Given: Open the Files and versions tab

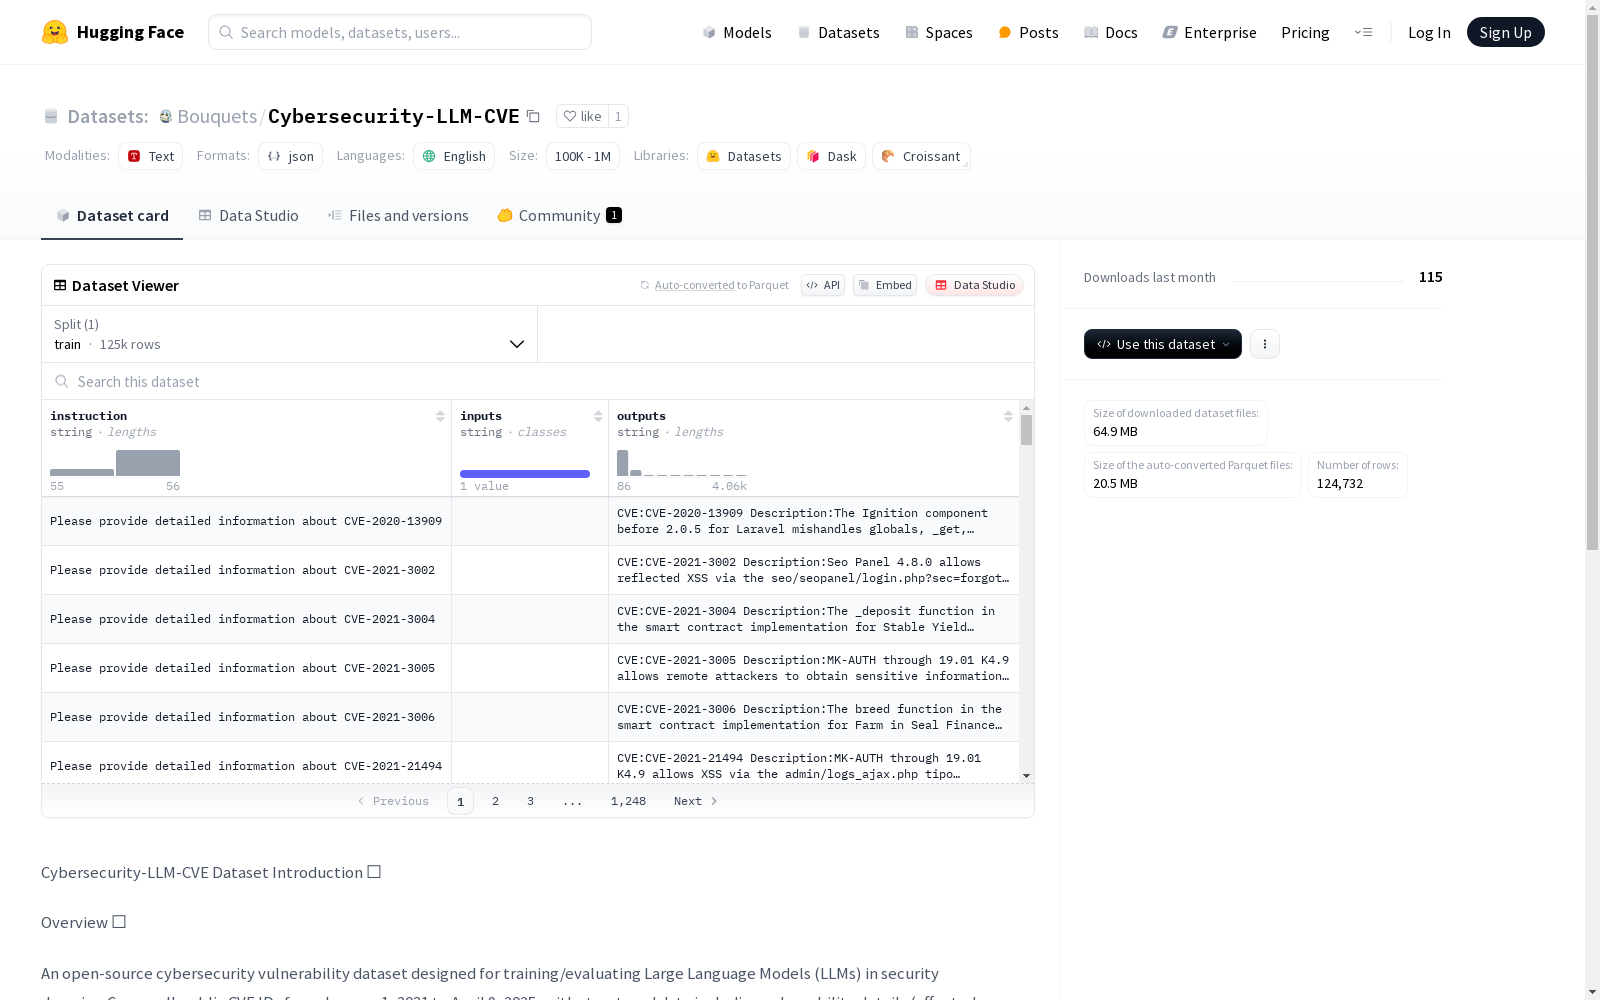Looking at the screenshot, I should point(398,216).
